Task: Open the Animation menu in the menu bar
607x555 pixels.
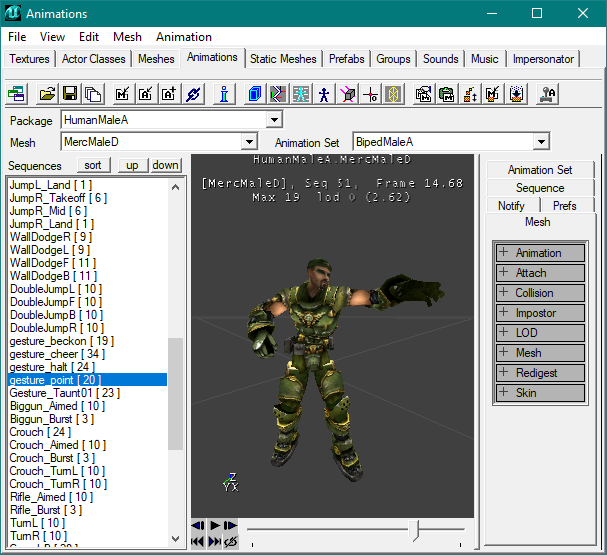Action: [184, 37]
